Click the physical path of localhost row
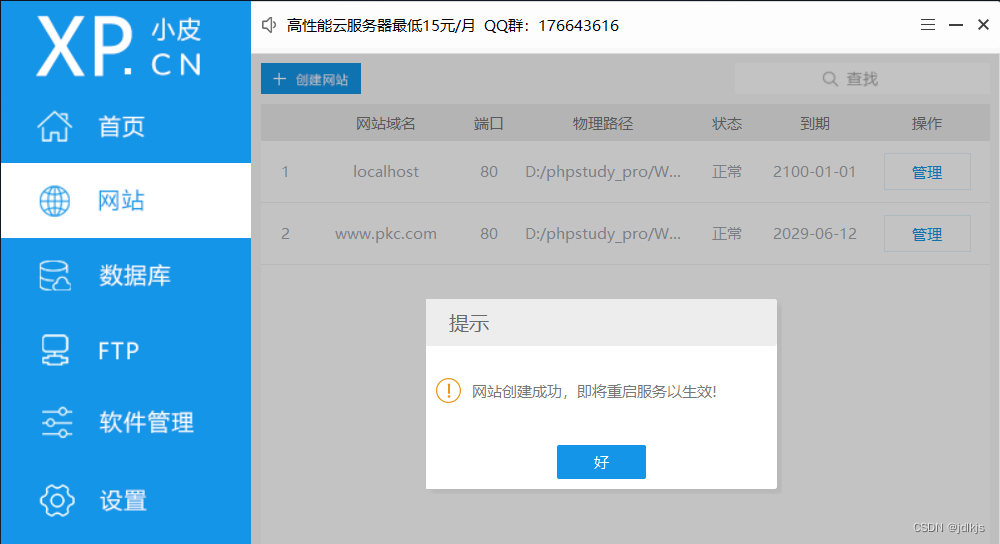Image resolution: width=1000 pixels, height=544 pixels. (603, 172)
